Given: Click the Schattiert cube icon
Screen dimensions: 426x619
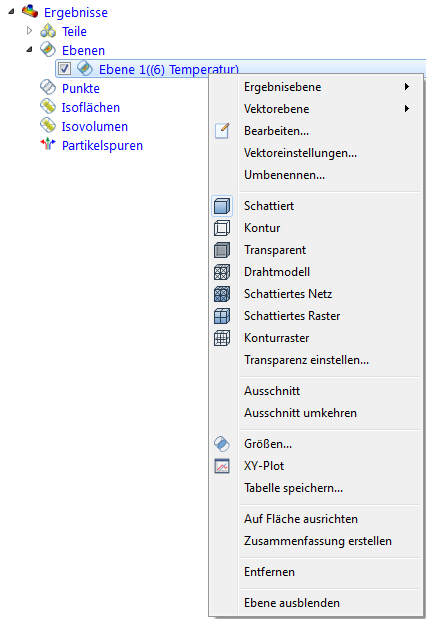Looking at the screenshot, I should [222, 206].
